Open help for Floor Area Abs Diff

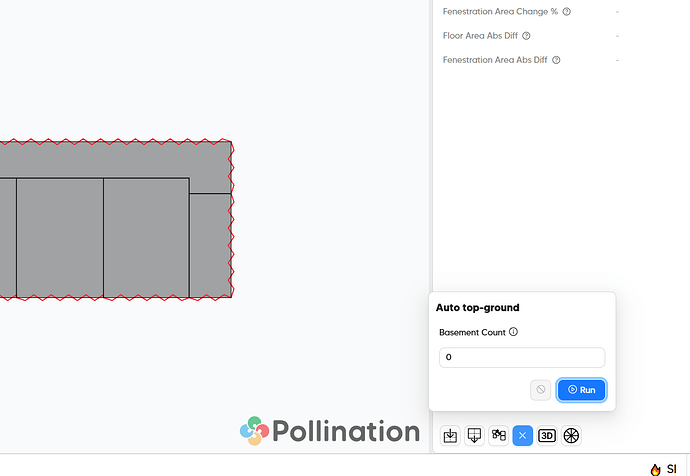tap(526, 36)
